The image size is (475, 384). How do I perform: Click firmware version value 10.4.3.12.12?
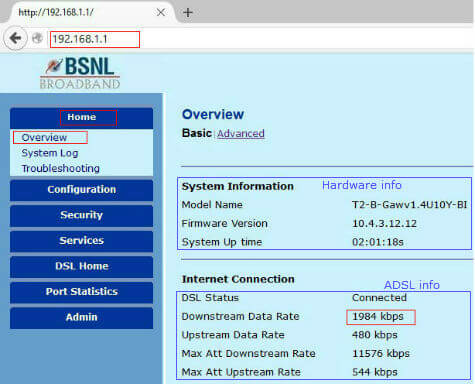coord(384,223)
